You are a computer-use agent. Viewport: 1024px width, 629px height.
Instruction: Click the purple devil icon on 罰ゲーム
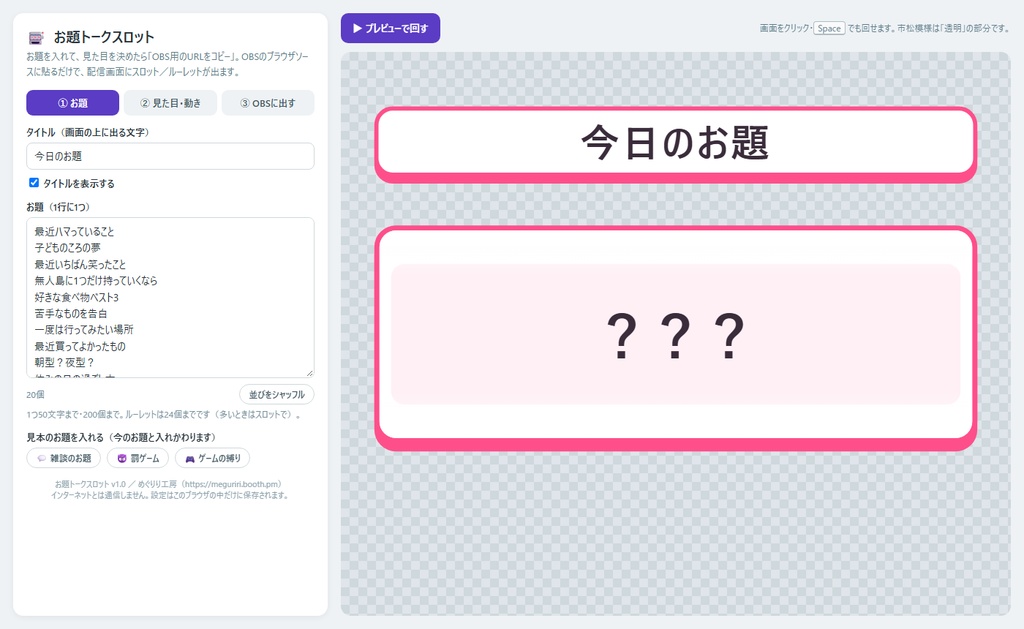(121, 459)
